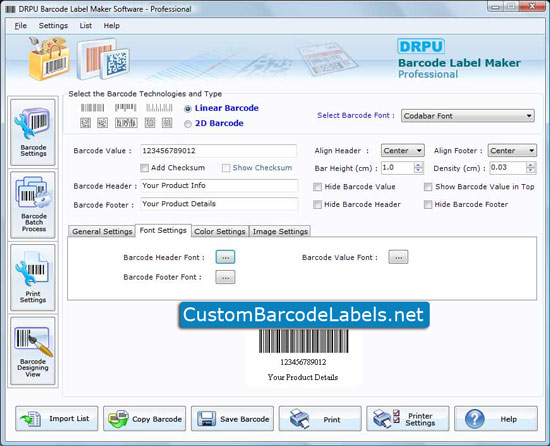This screenshot has height=446, width=550.
Task: Click the application icon in title bar
Action: (x=11, y=9)
